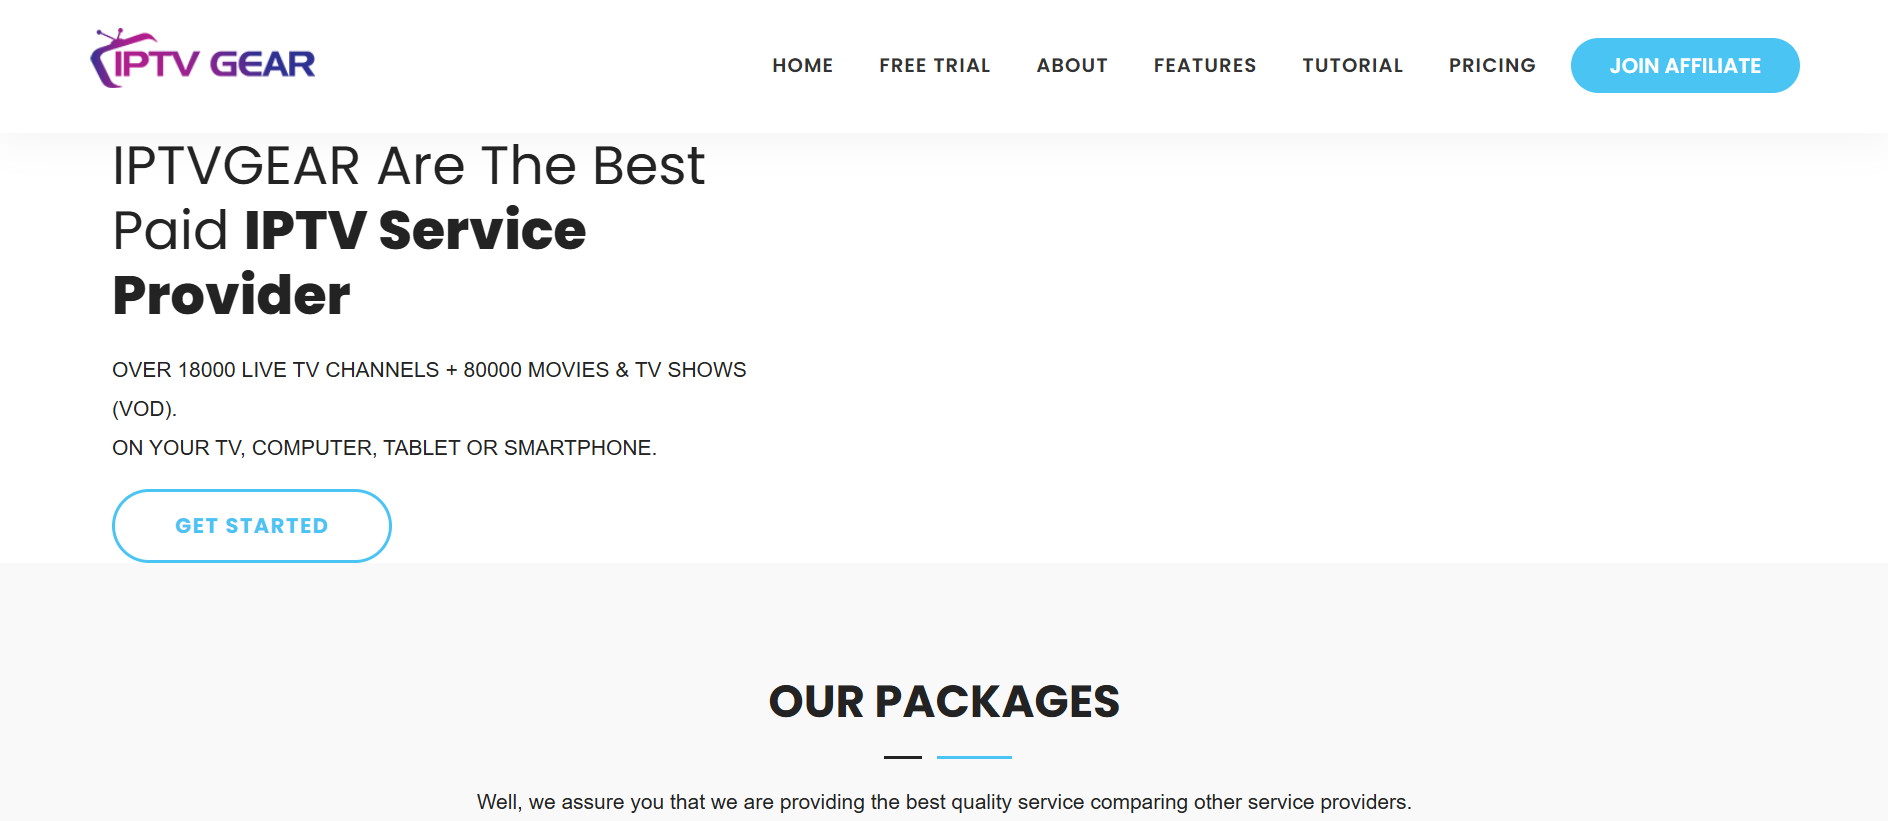Image resolution: width=1888 pixels, height=821 pixels.
Task: Select the 'IPTV Service Provider' headline text
Action: 349,262
